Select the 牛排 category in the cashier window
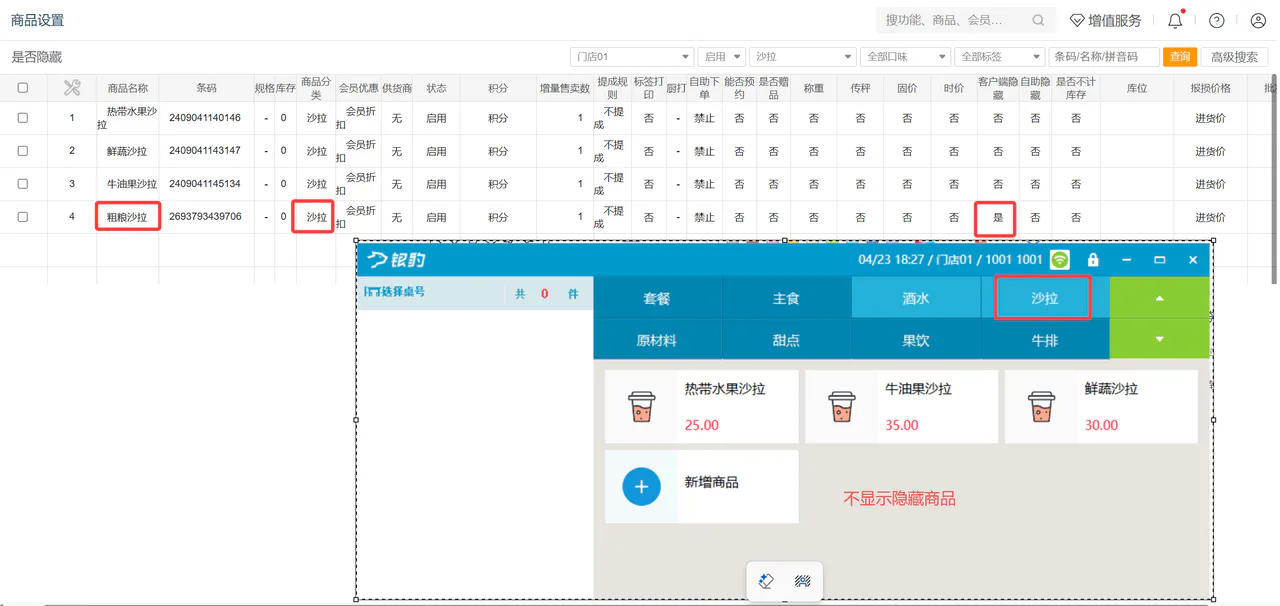1280x606 pixels. click(1045, 340)
